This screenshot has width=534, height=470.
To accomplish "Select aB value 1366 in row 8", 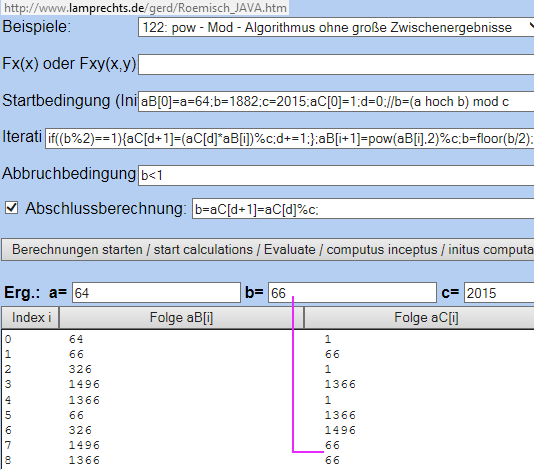I will (x=84, y=460).
